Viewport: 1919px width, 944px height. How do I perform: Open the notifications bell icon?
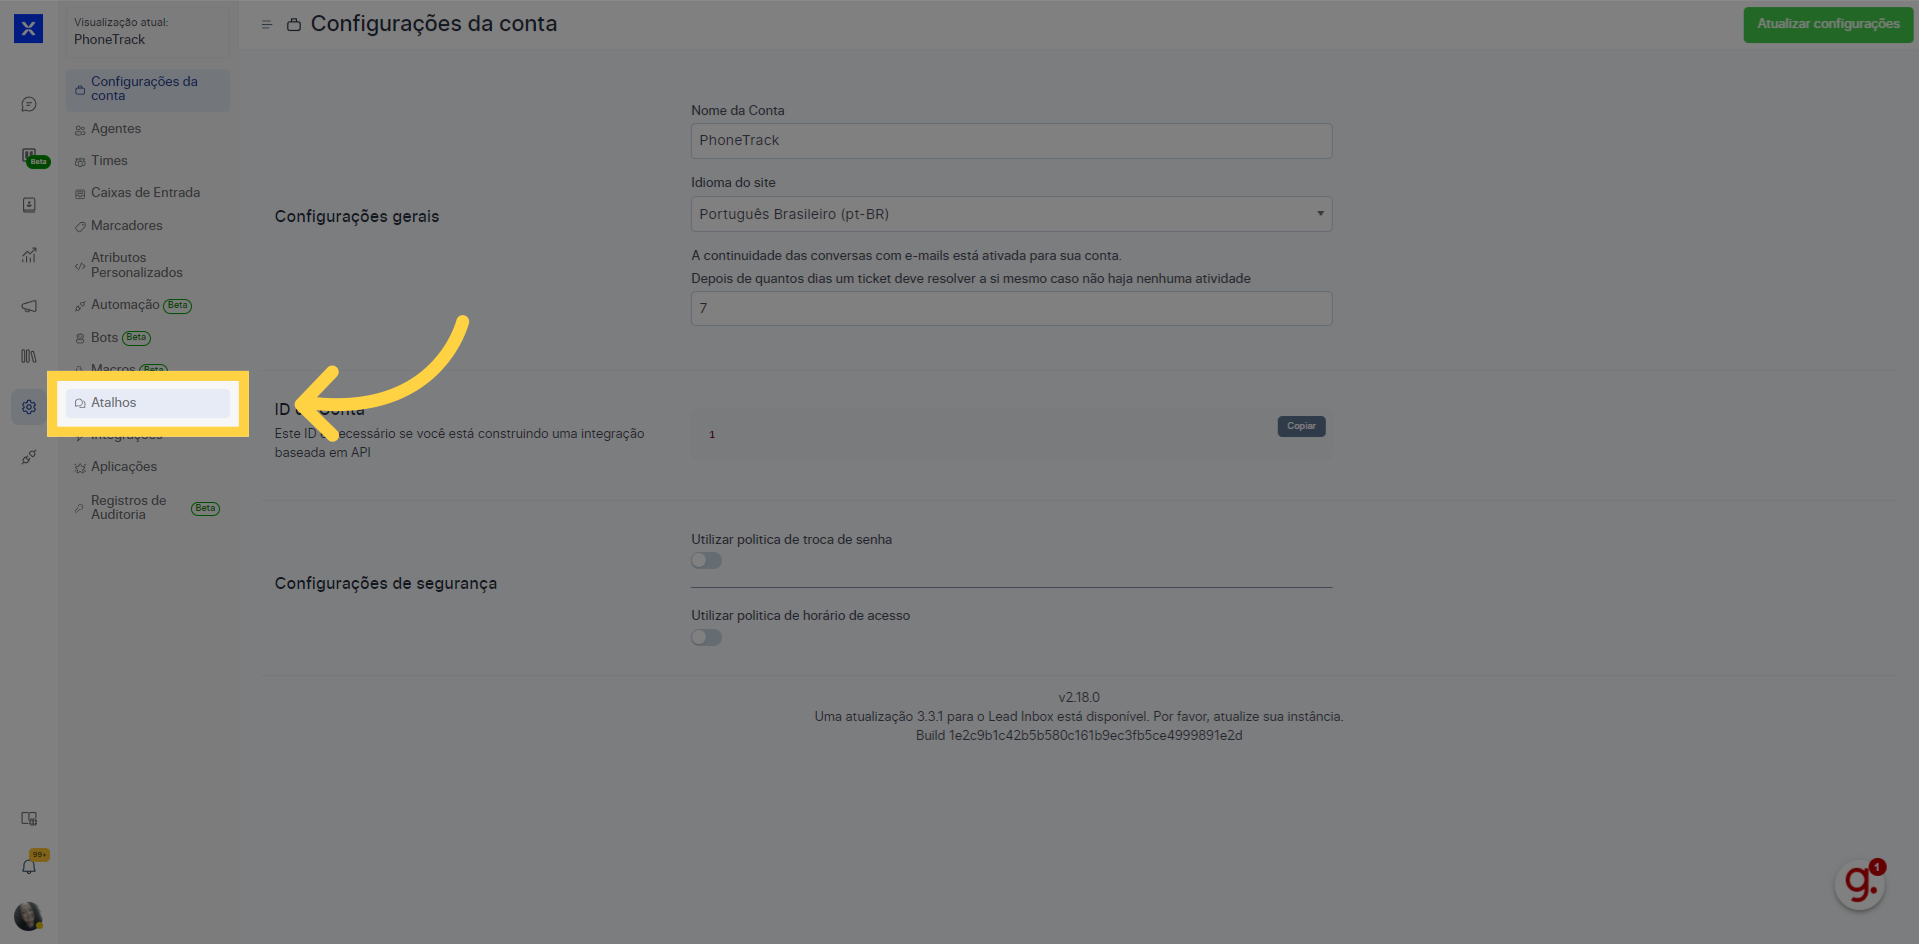(29, 866)
